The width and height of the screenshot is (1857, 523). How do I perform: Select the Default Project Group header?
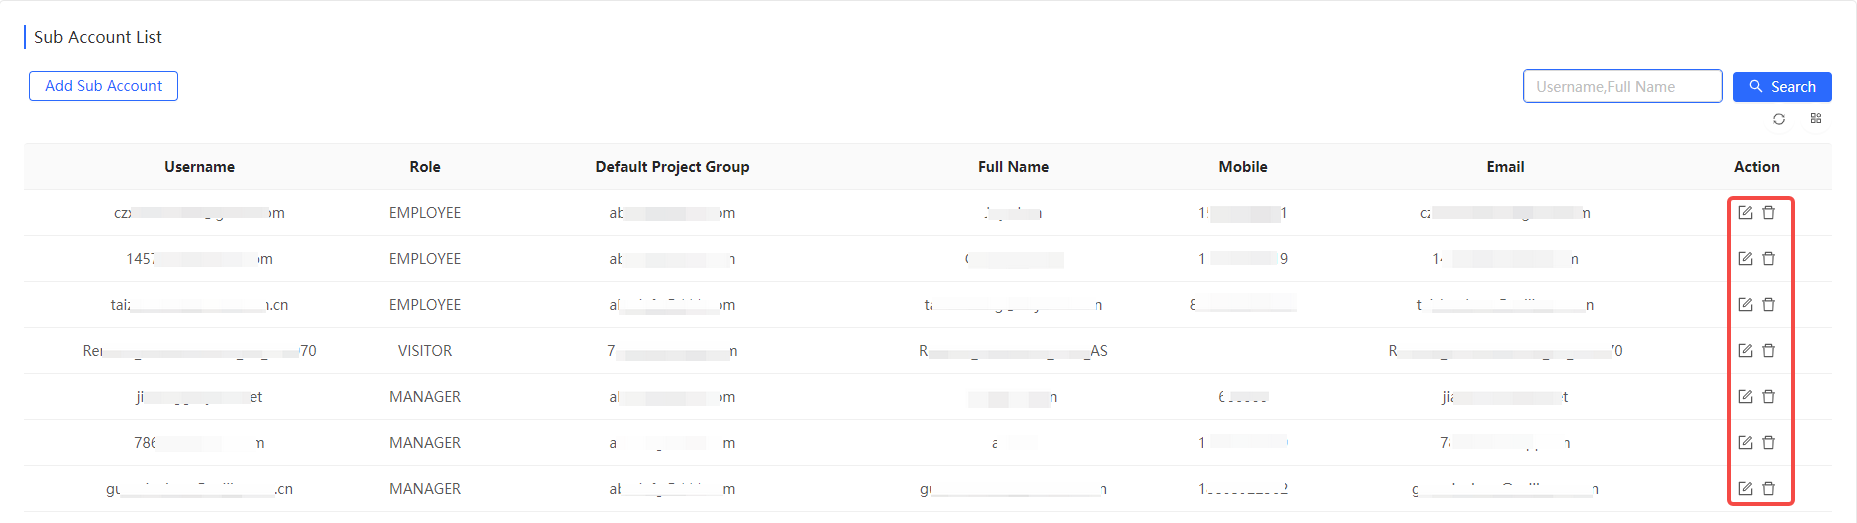tap(672, 167)
